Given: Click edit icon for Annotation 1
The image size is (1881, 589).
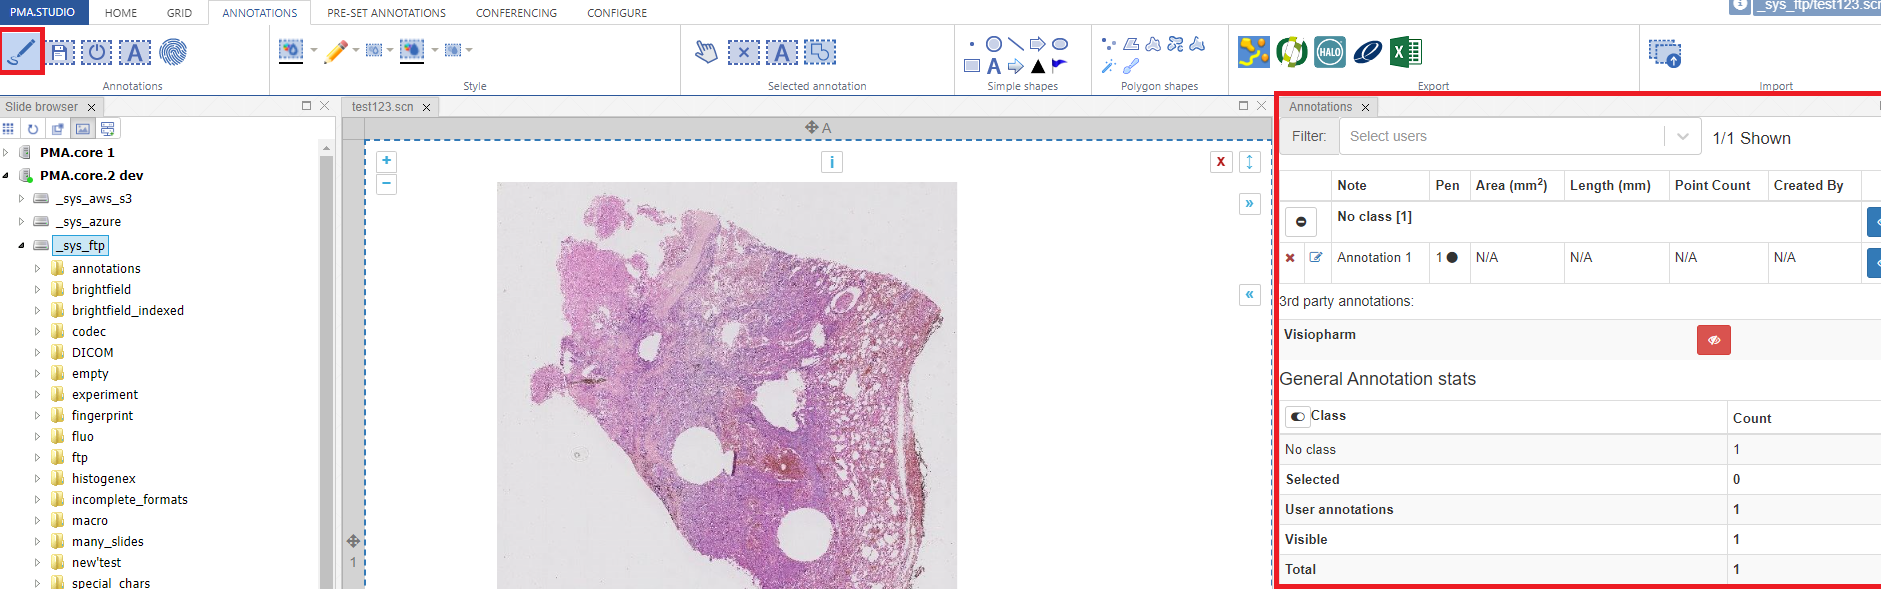Looking at the screenshot, I should [1316, 258].
